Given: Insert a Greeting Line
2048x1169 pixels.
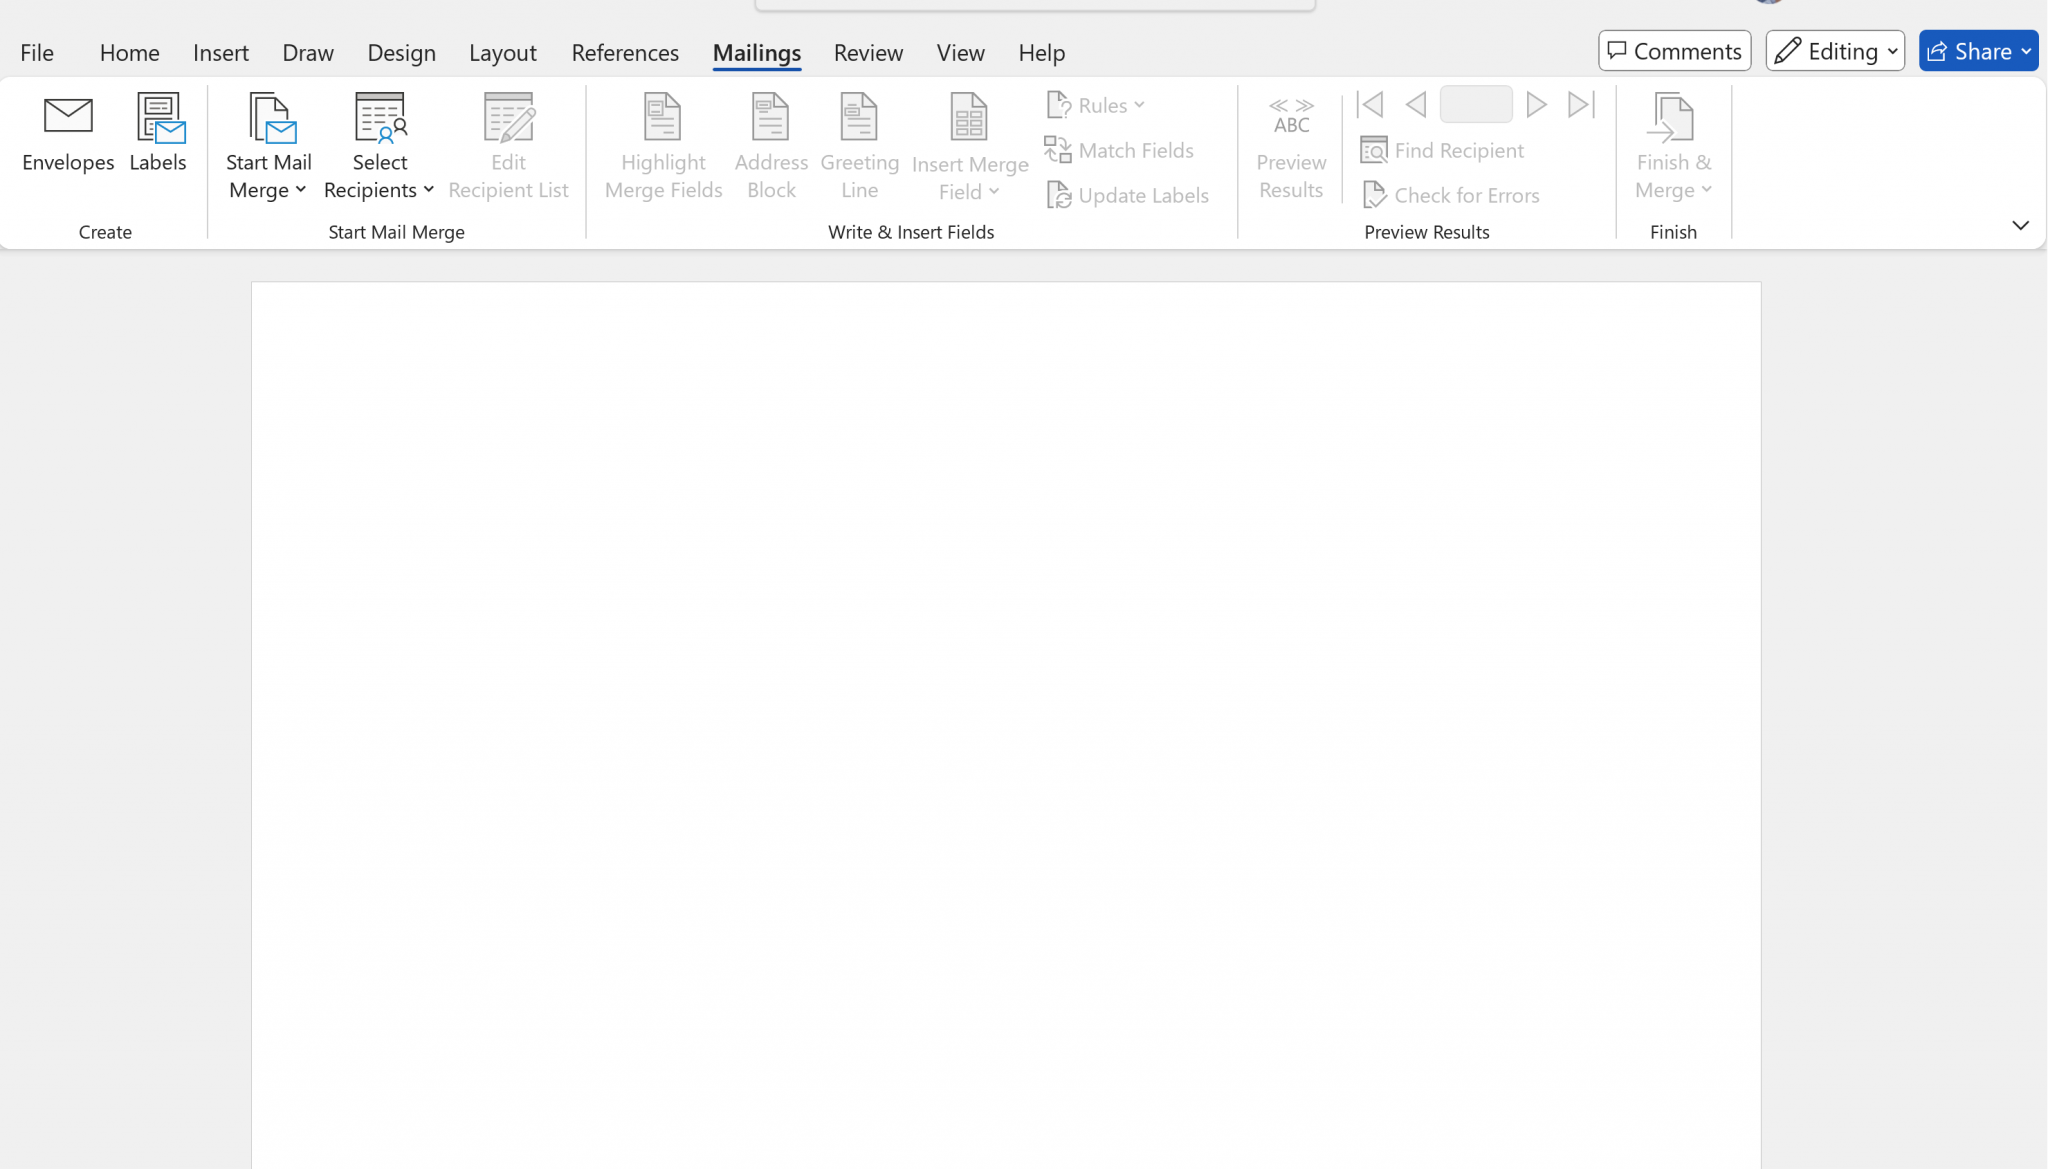Looking at the screenshot, I should click(859, 147).
